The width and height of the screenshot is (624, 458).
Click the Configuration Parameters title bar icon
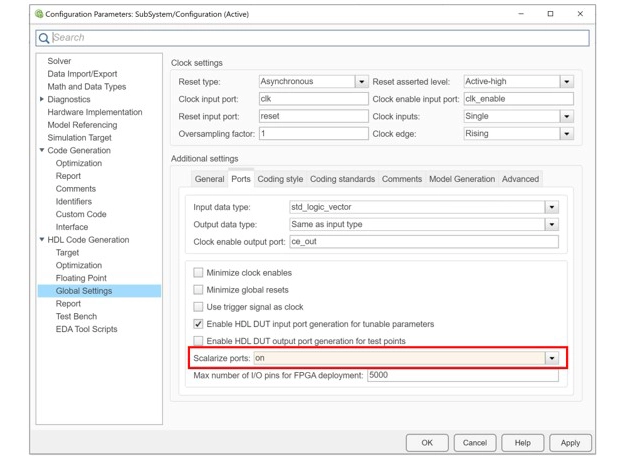(38, 14)
